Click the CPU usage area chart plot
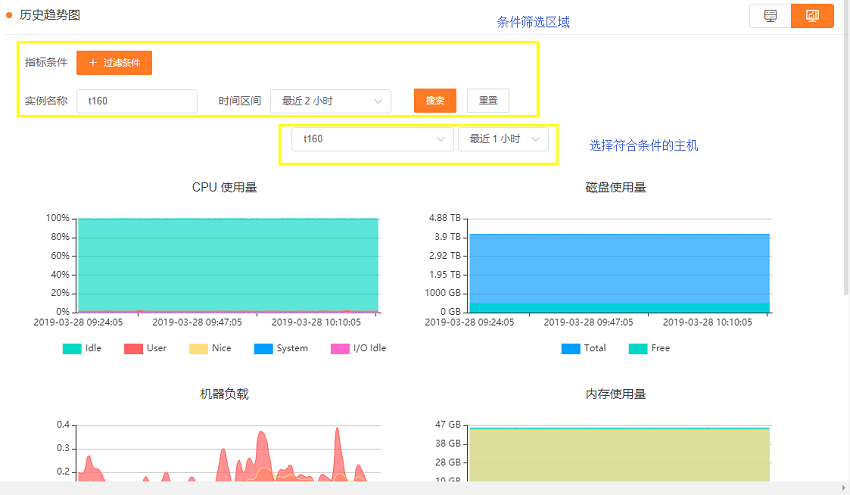Image resolution: width=850 pixels, height=495 pixels. point(228,266)
